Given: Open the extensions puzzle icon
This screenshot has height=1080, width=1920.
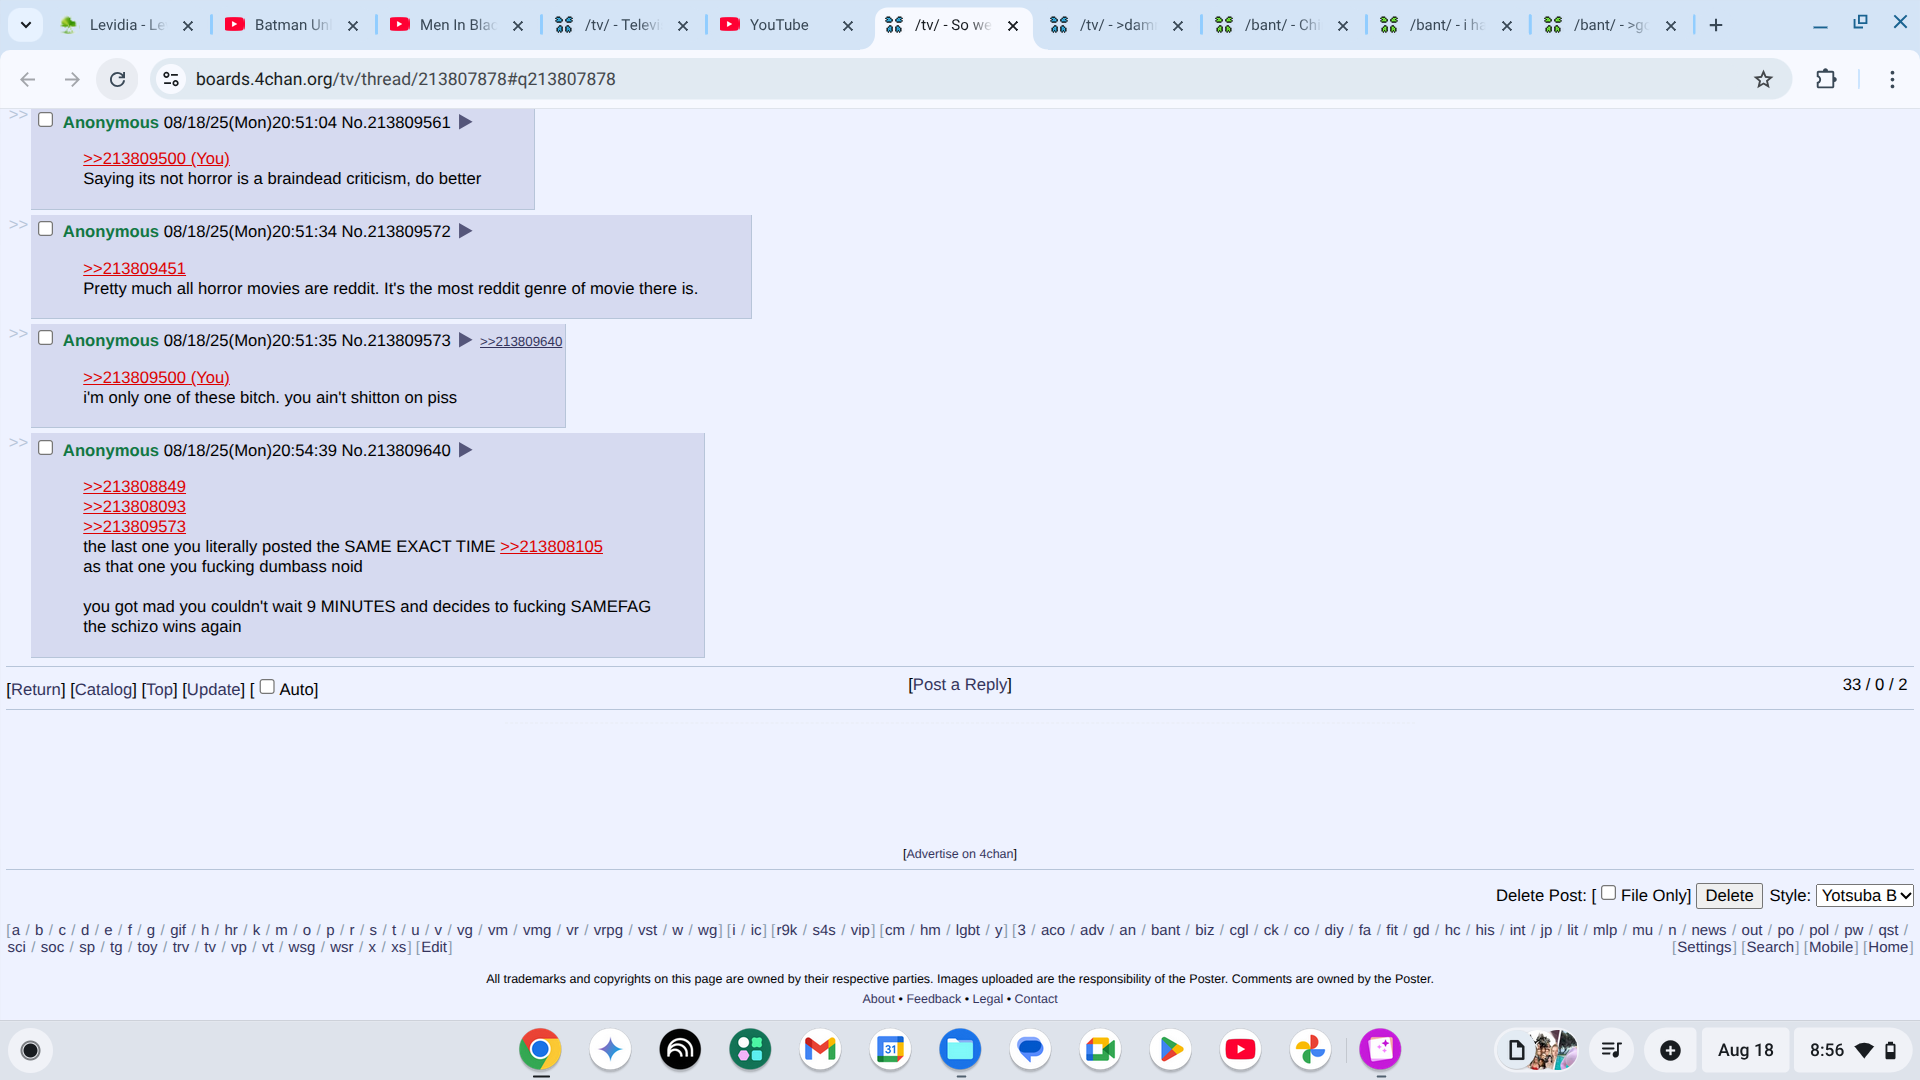Looking at the screenshot, I should click(x=1826, y=79).
